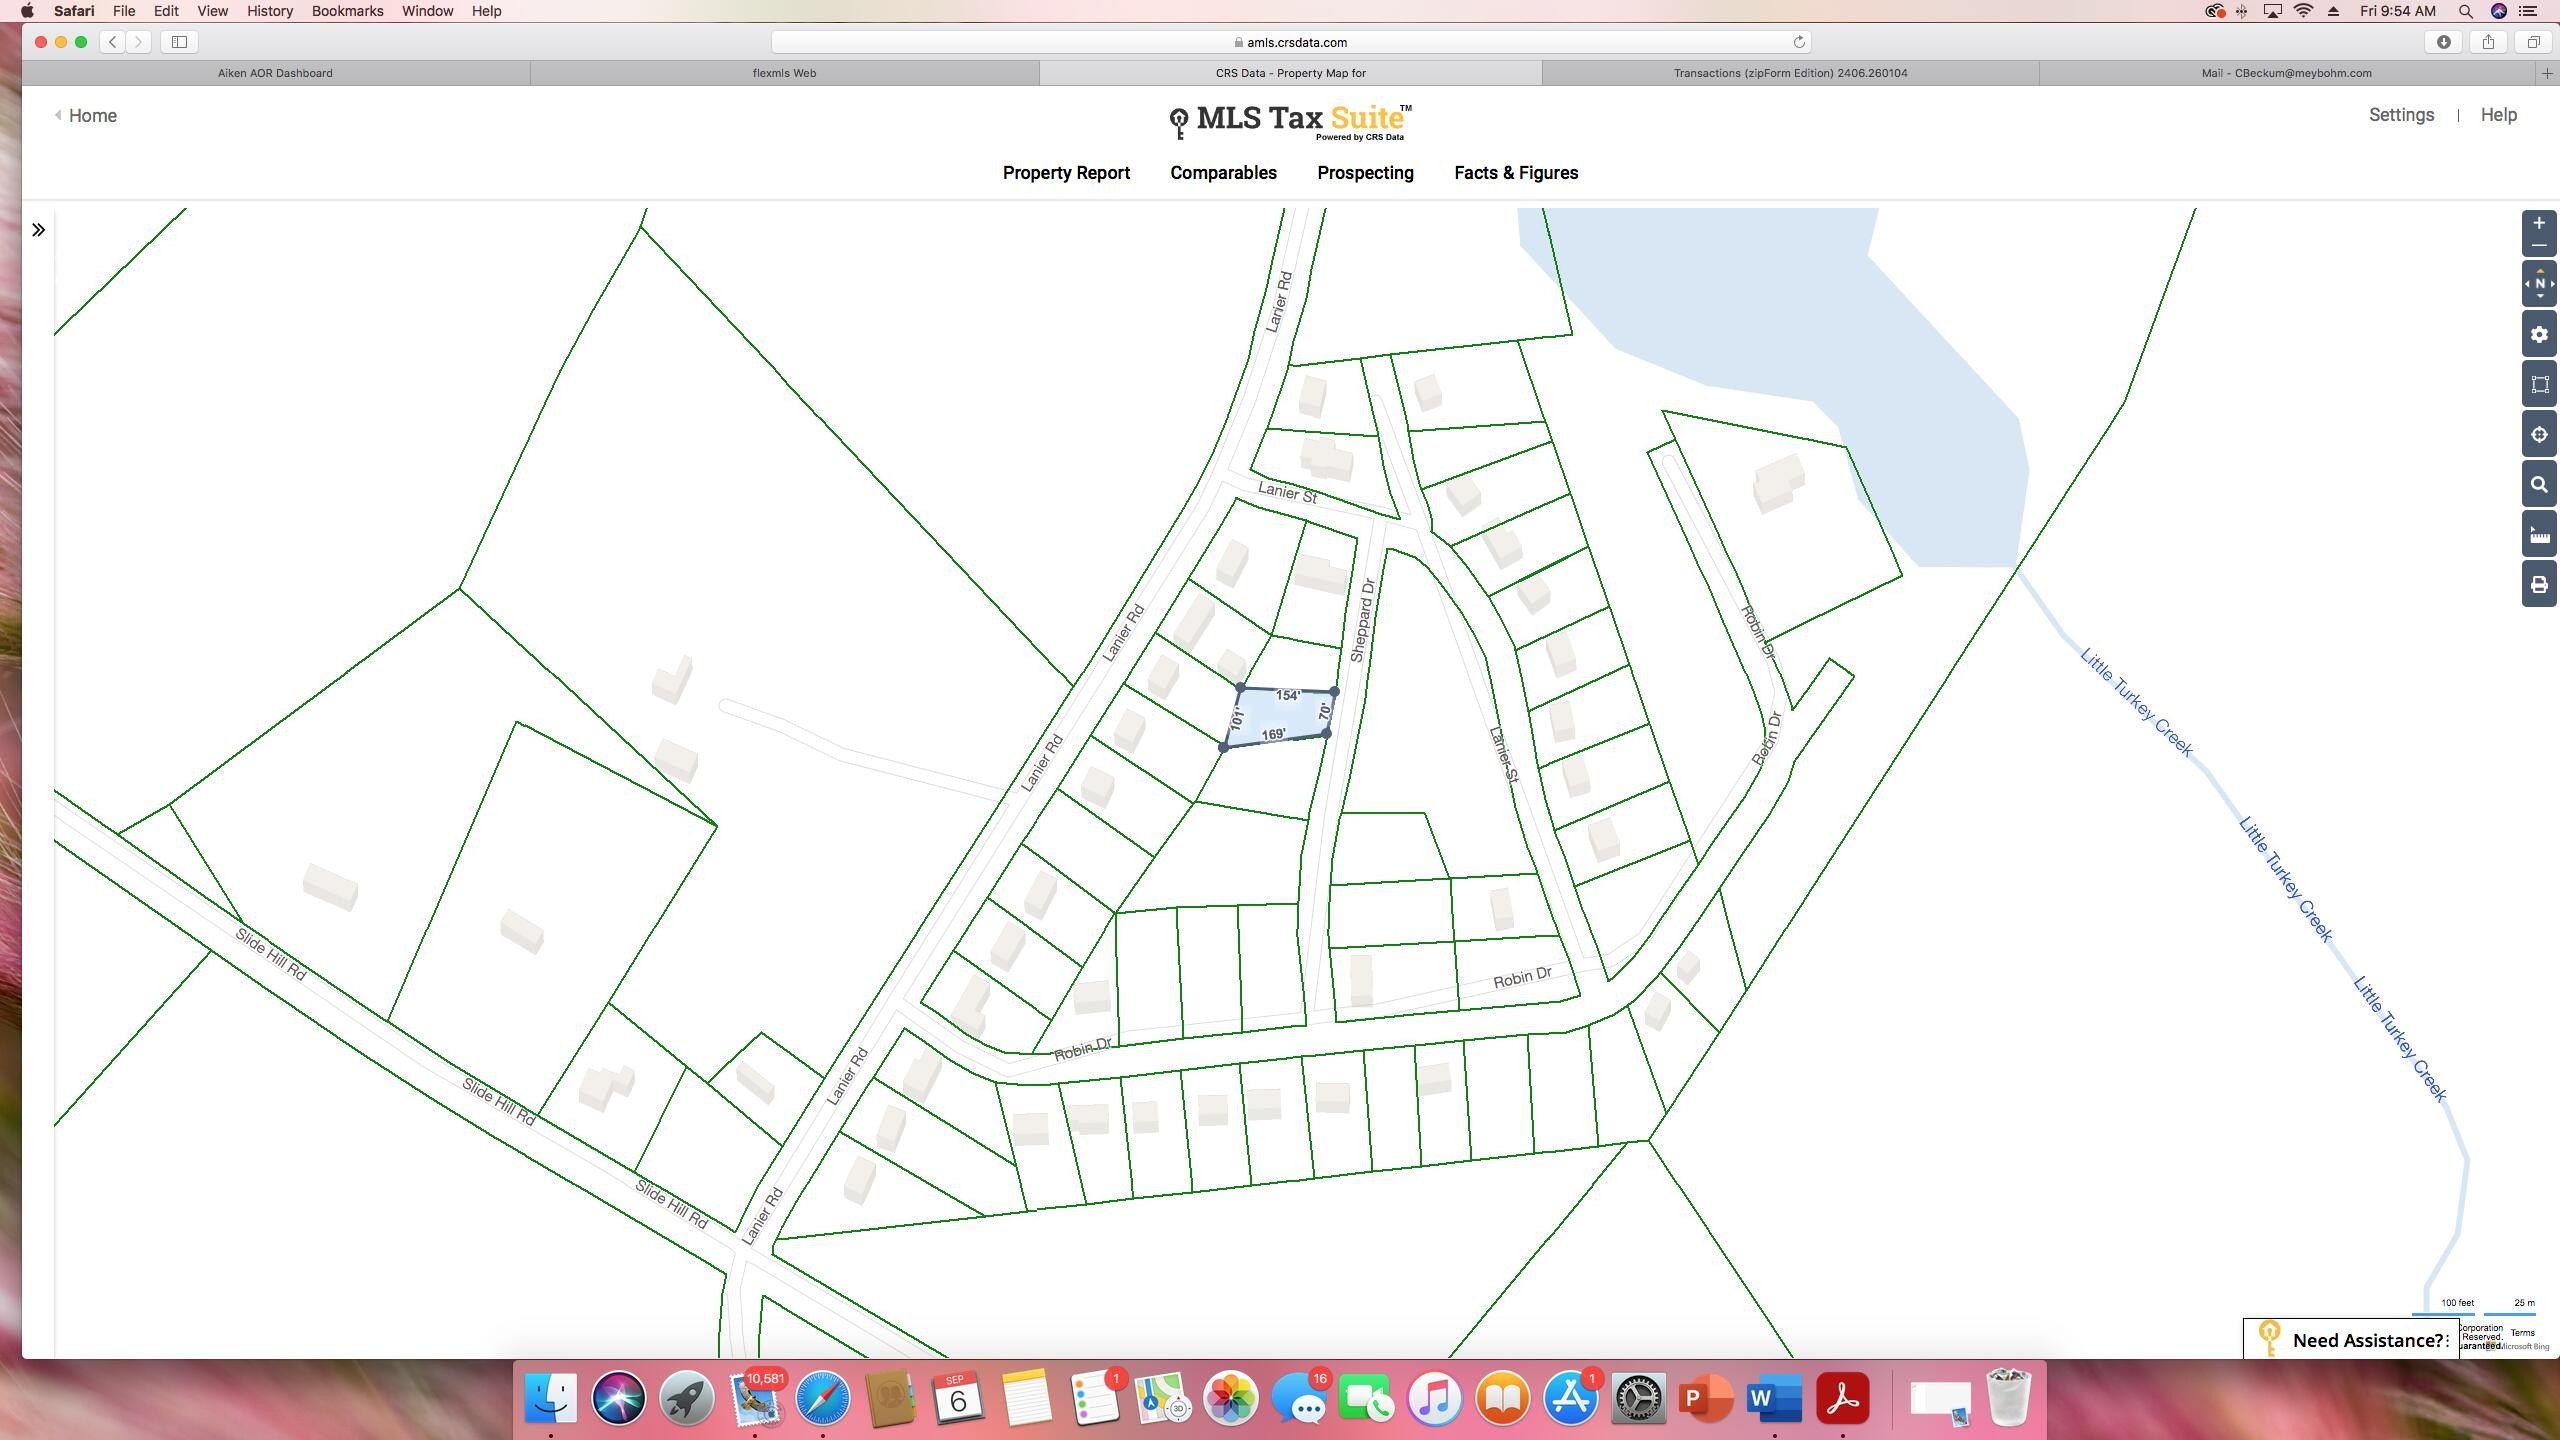Open PowerPoint in the dock
Viewport: 2560px width, 1440px height.
(x=1706, y=1398)
